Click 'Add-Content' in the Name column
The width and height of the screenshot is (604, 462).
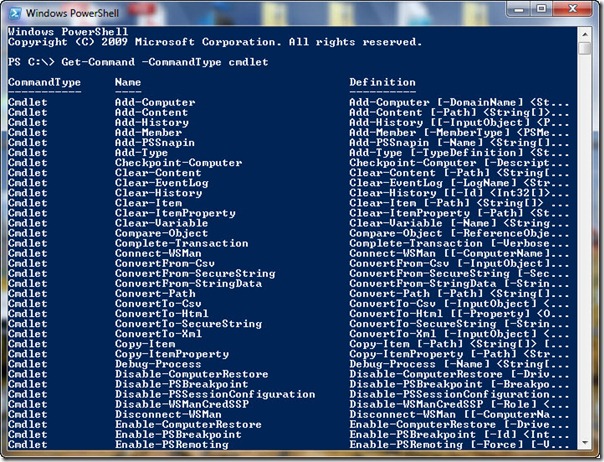(x=151, y=113)
